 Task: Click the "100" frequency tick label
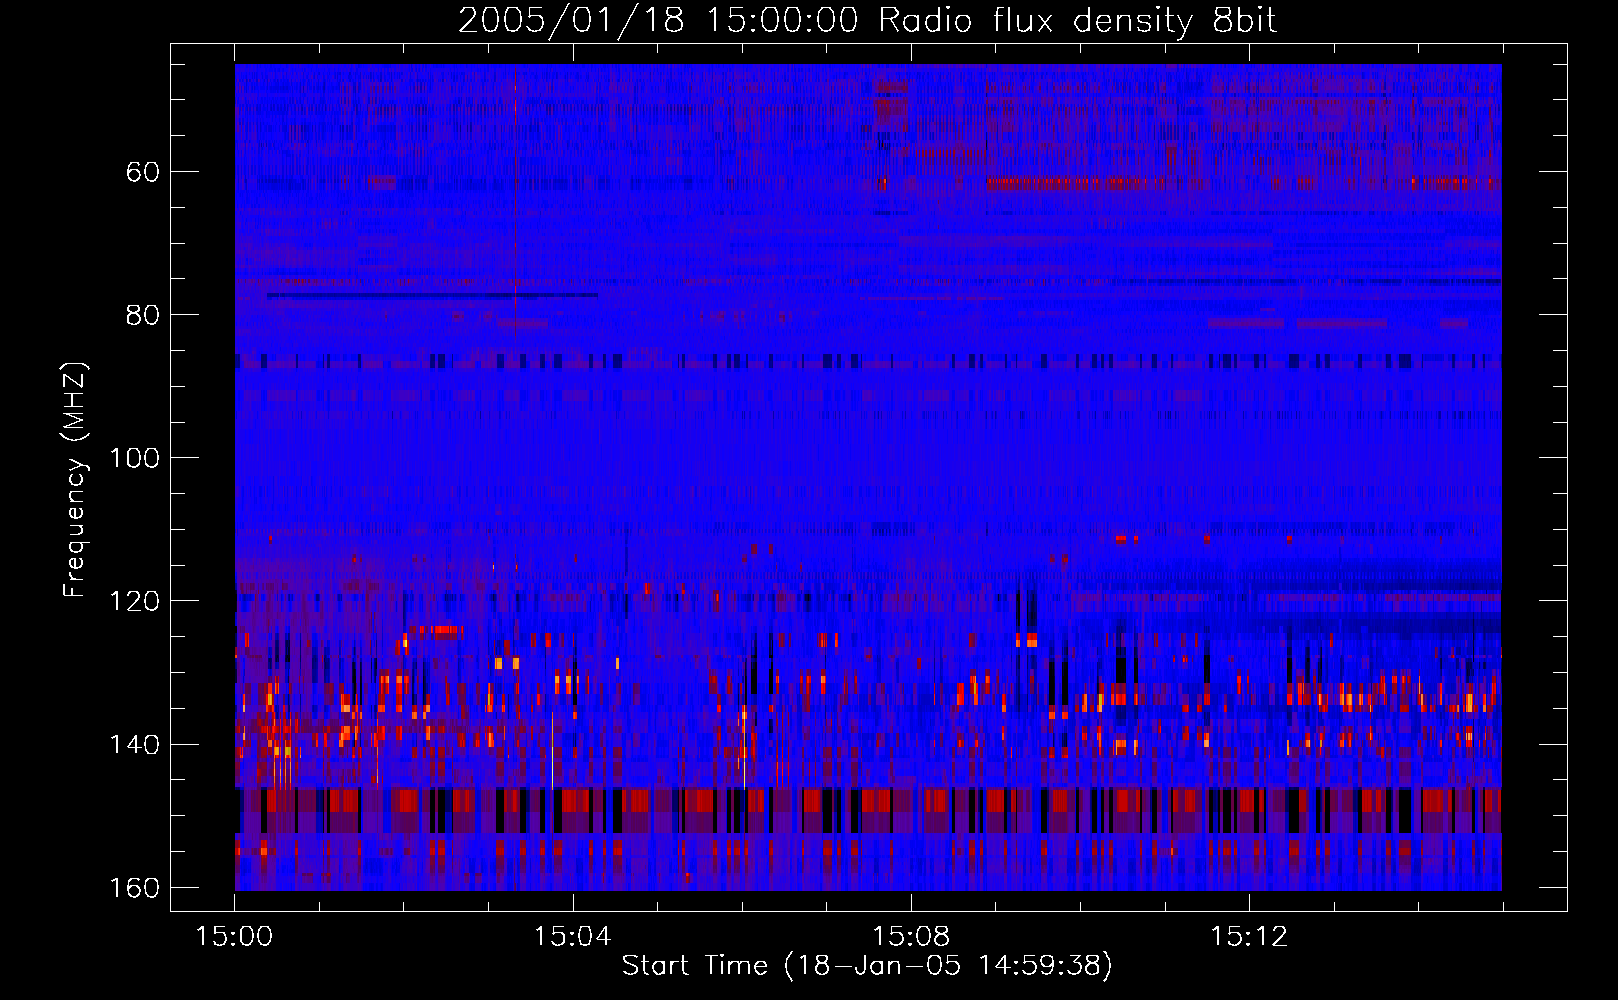pyautogui.click(x=133, y=458)
